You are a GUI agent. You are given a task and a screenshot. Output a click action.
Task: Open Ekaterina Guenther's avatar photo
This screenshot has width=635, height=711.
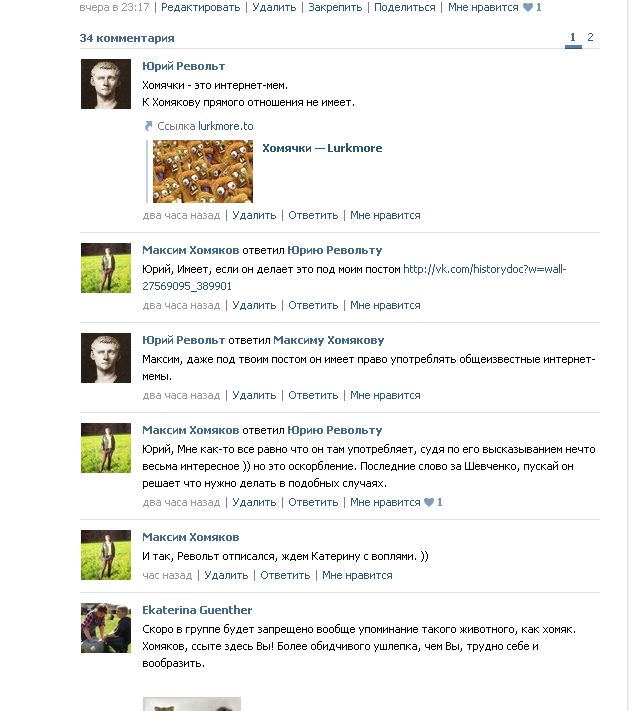[106, 628]
